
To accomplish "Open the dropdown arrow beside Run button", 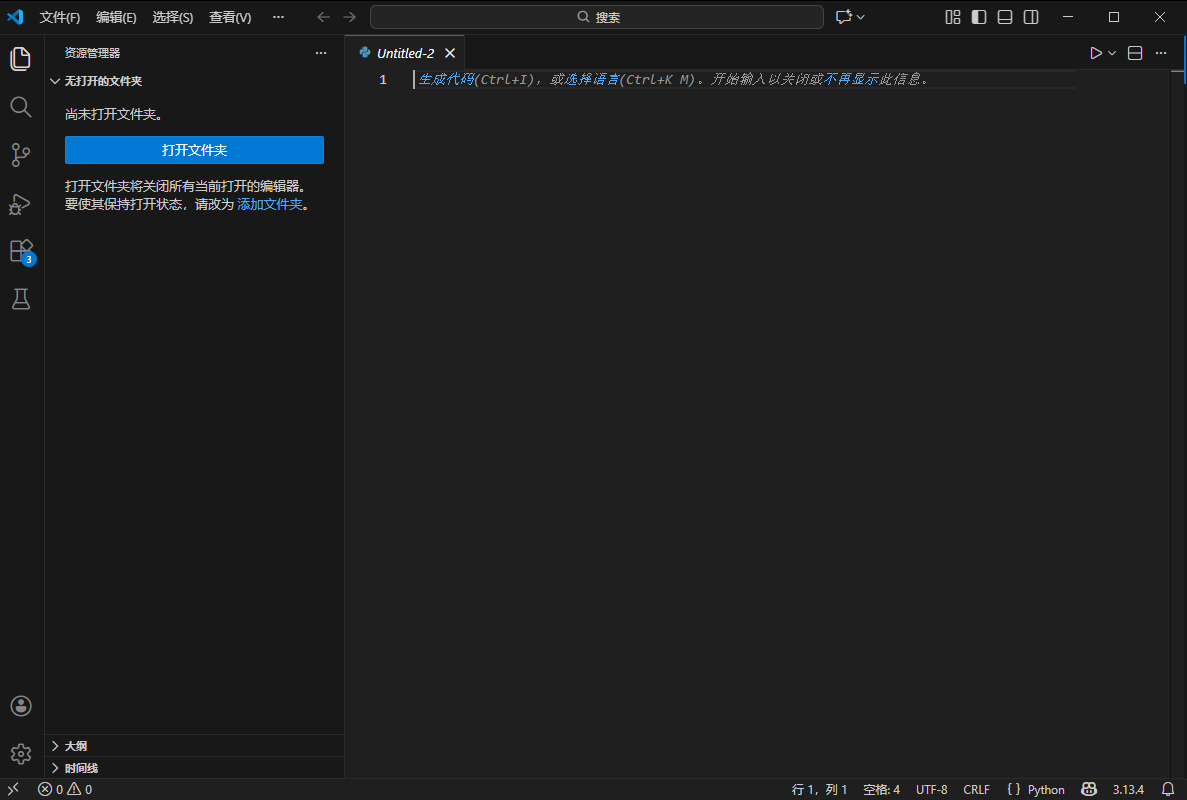I will tap(1112, 53).
